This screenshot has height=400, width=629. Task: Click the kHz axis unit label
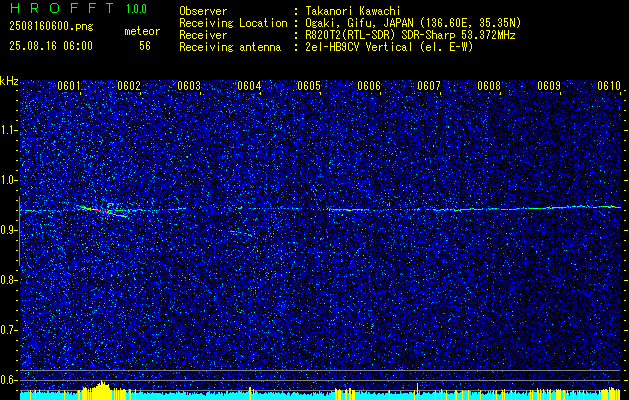tap(9, 81)
